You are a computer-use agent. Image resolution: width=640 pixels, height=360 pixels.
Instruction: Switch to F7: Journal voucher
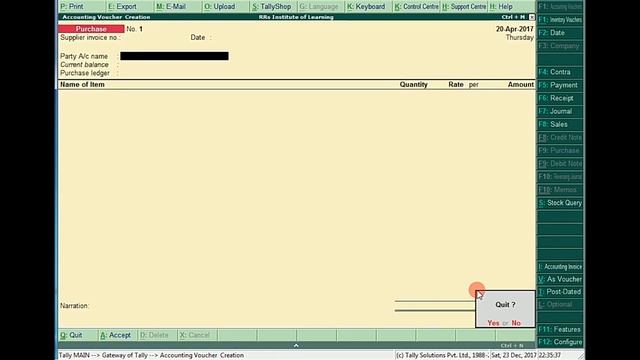[x=560, y=111]
